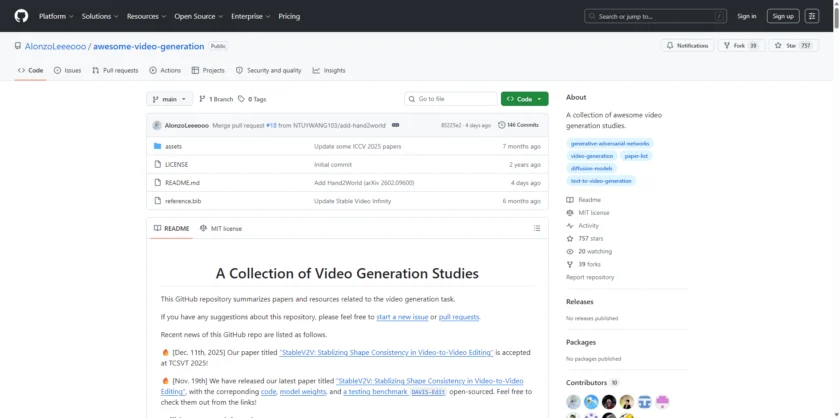Click the paper-list topic tag

pyautogui.click(x=636, y=156)
